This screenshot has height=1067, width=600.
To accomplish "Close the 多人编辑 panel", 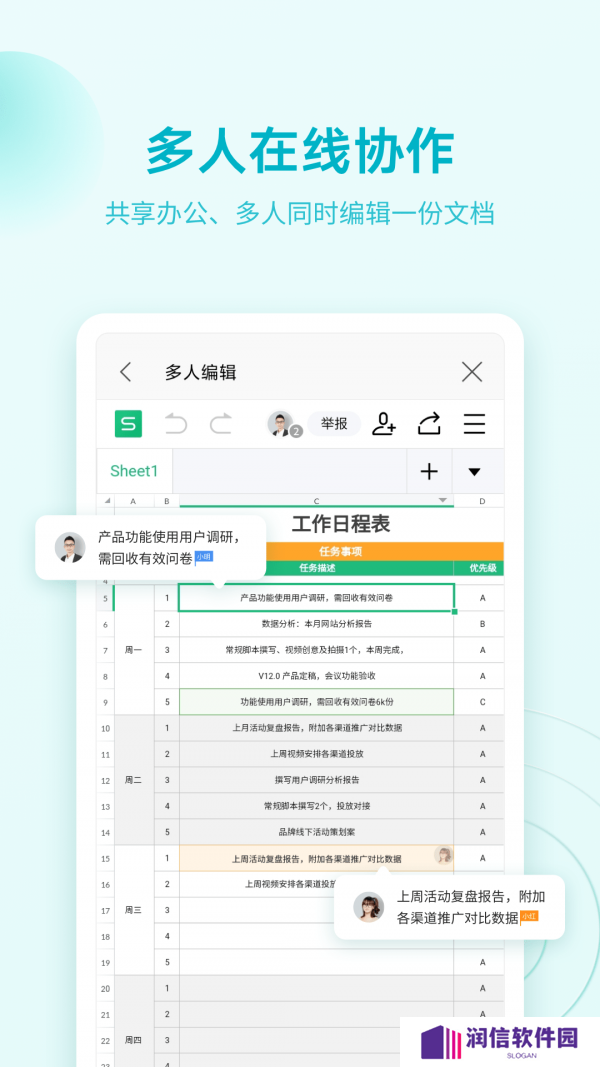I will [x=471, y=372].
